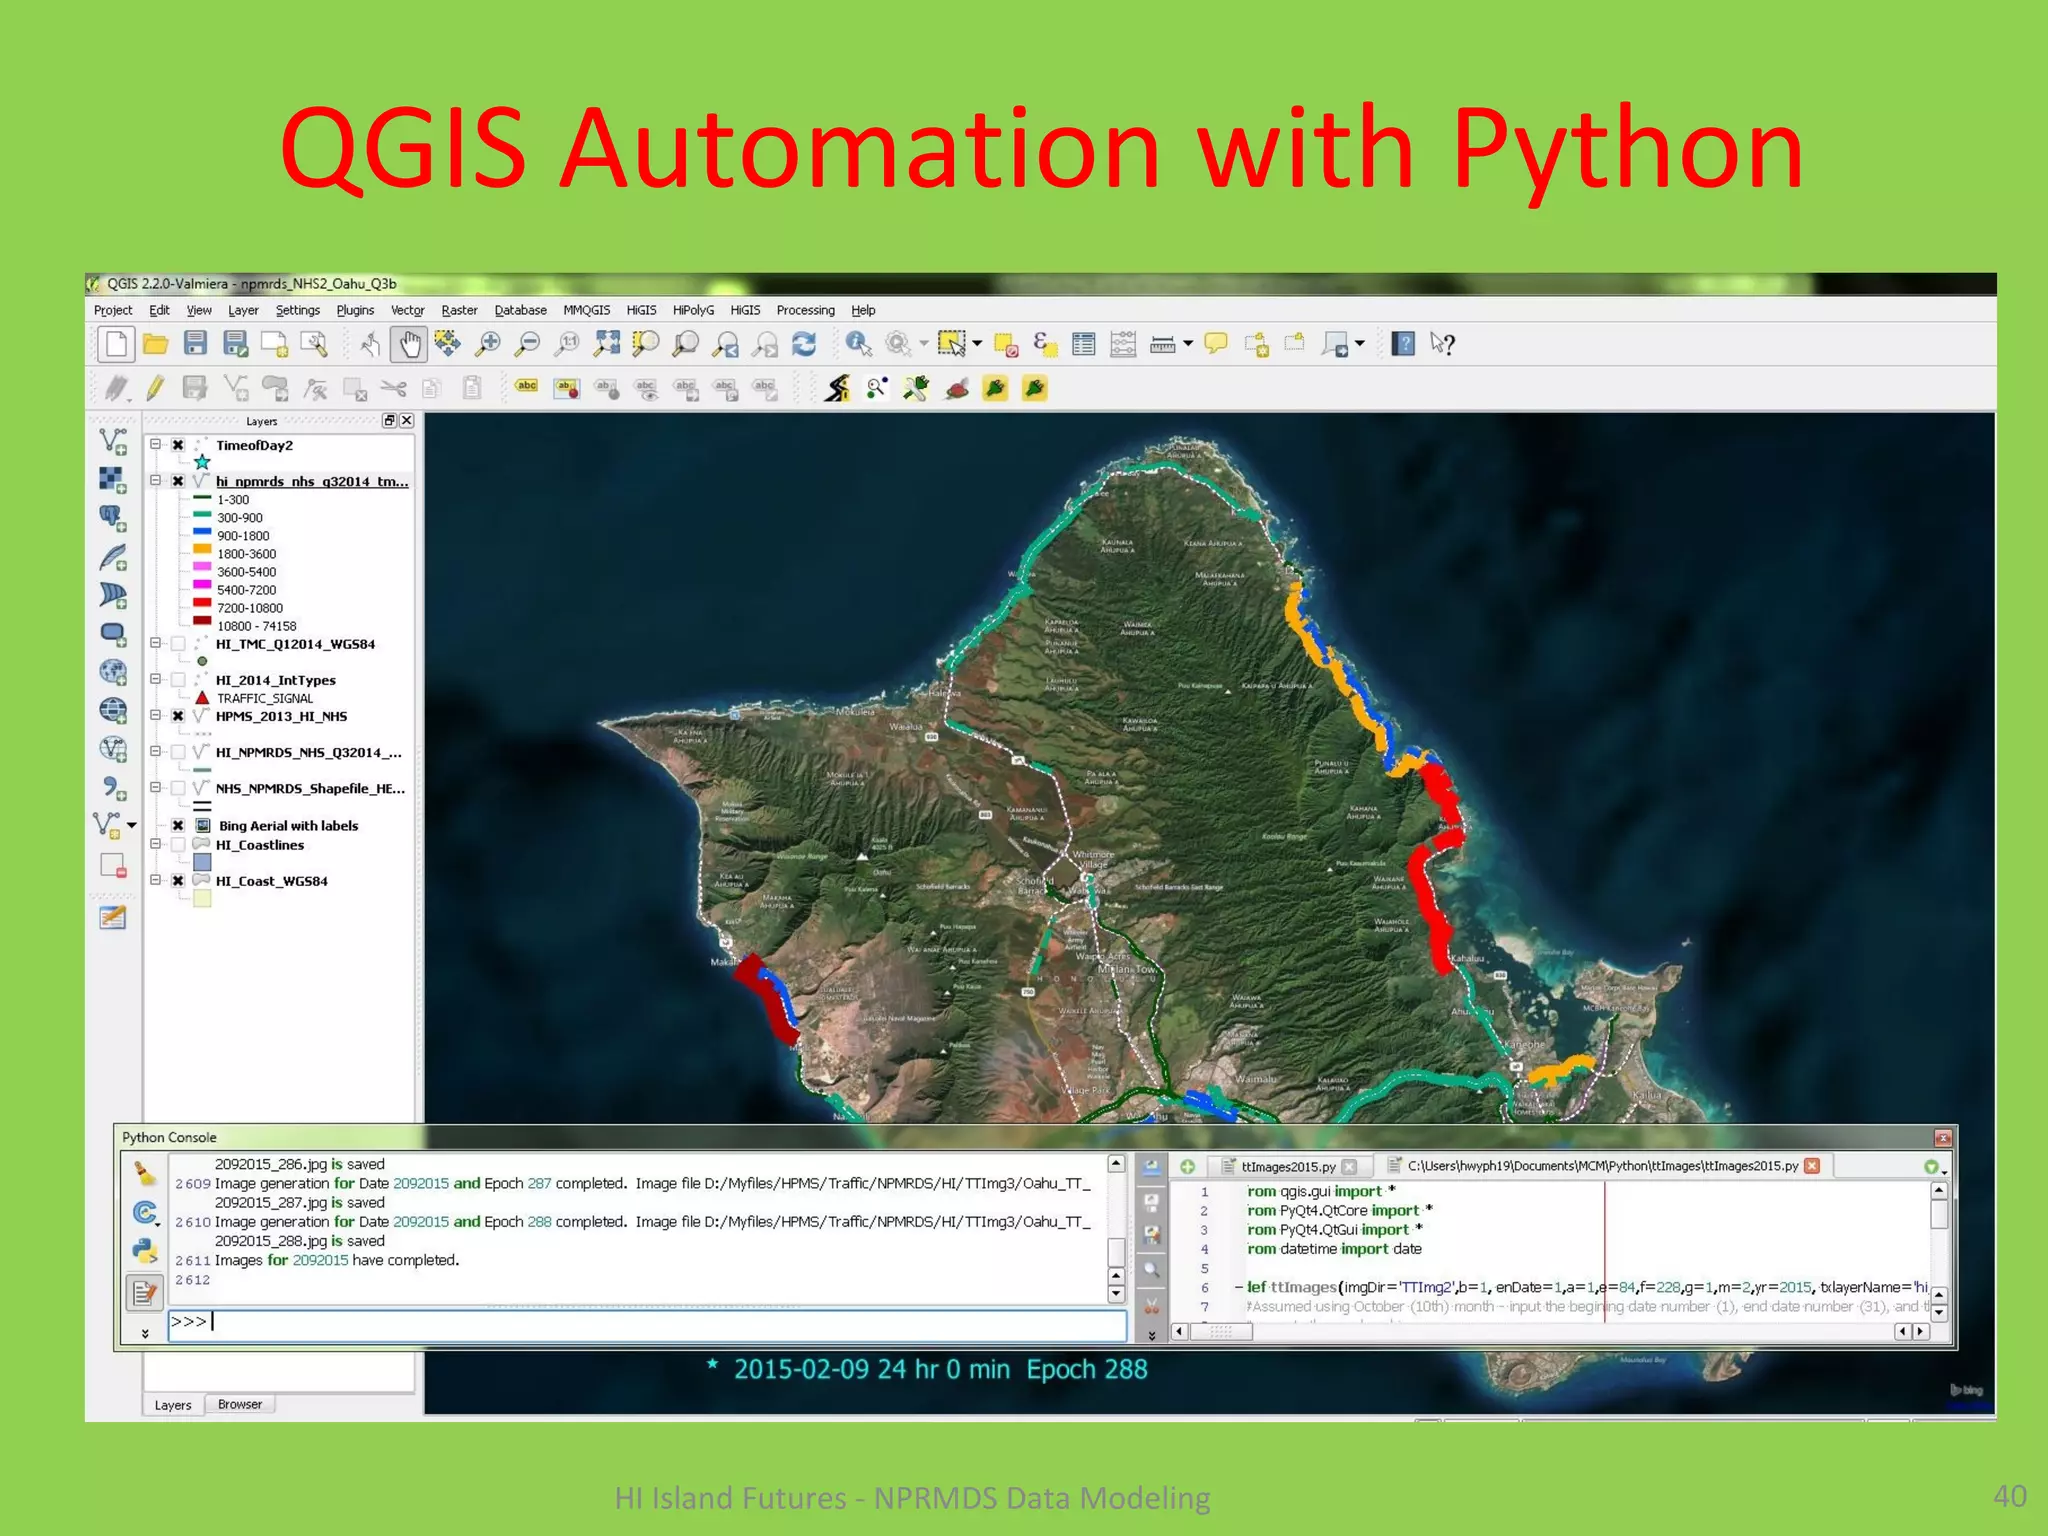Close the Python Console panel
Image resolution: width=2048 pixels, height=1536 pixels.
(x=1943, y=1138)
